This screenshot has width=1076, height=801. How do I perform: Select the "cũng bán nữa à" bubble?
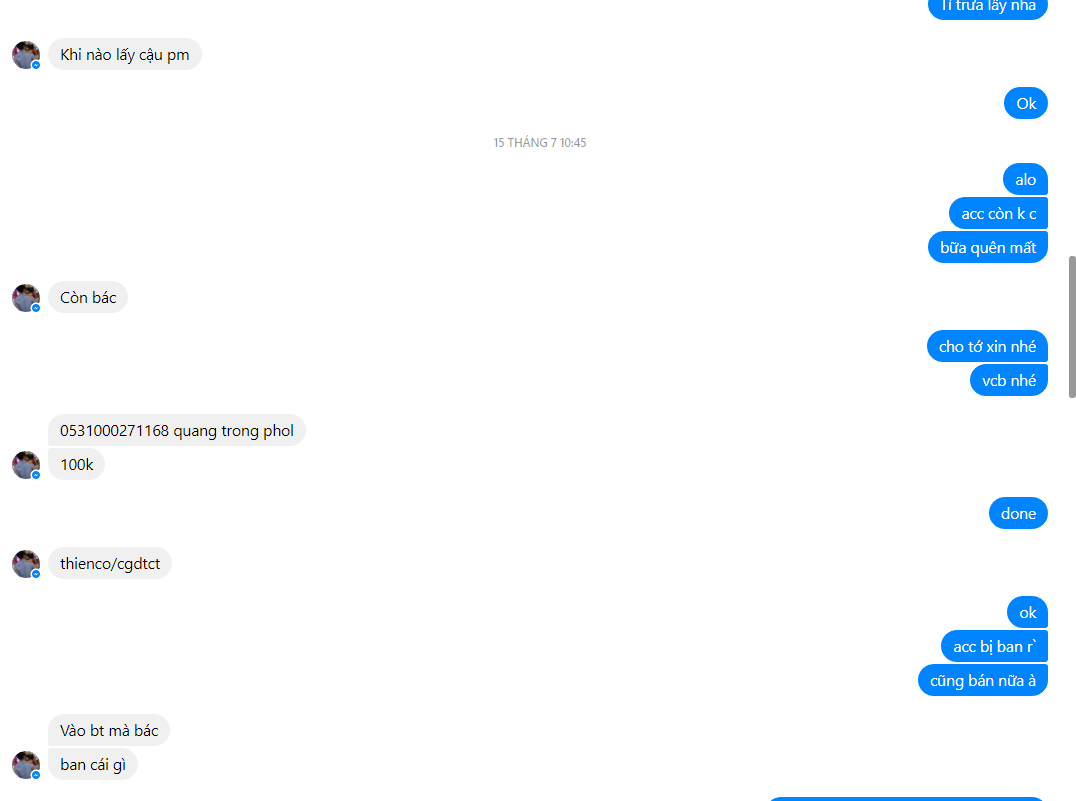[x=983, y=680]
